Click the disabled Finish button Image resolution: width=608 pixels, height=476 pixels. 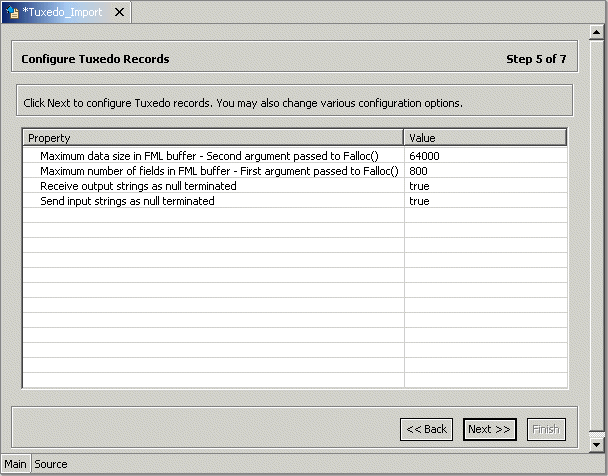click(x=546, y=429)
